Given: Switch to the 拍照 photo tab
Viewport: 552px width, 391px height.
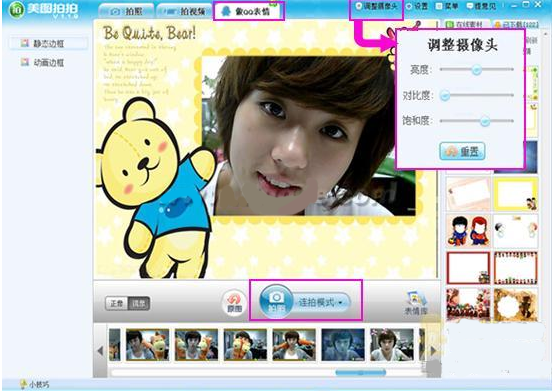Looking at the screenshot, I should (126, 12).
